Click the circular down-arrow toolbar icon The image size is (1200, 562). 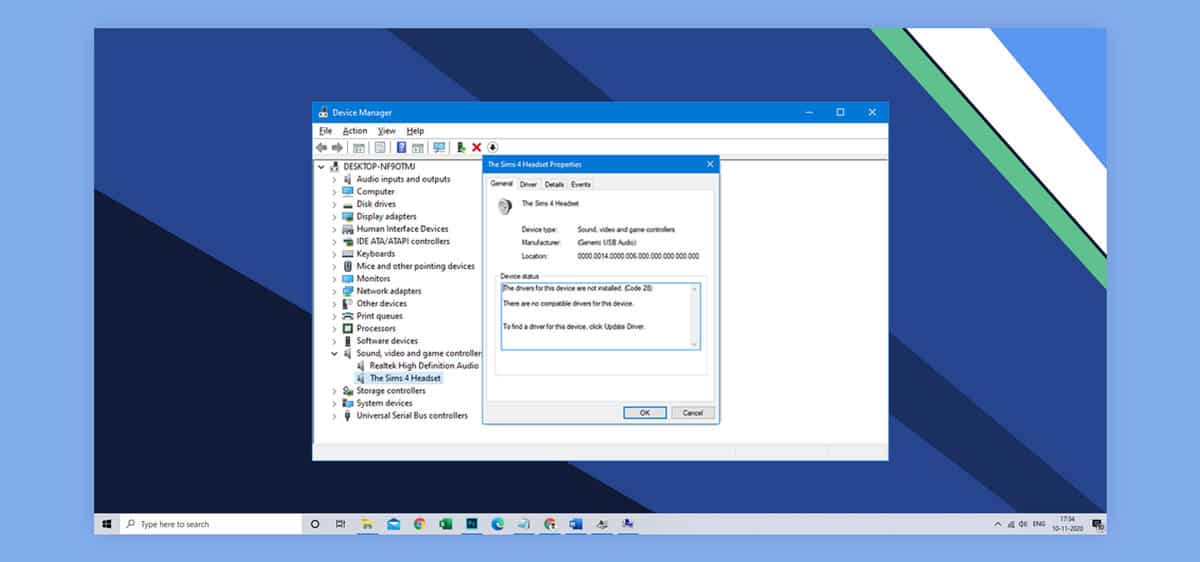pyautogui.click(x=492, y=147)
